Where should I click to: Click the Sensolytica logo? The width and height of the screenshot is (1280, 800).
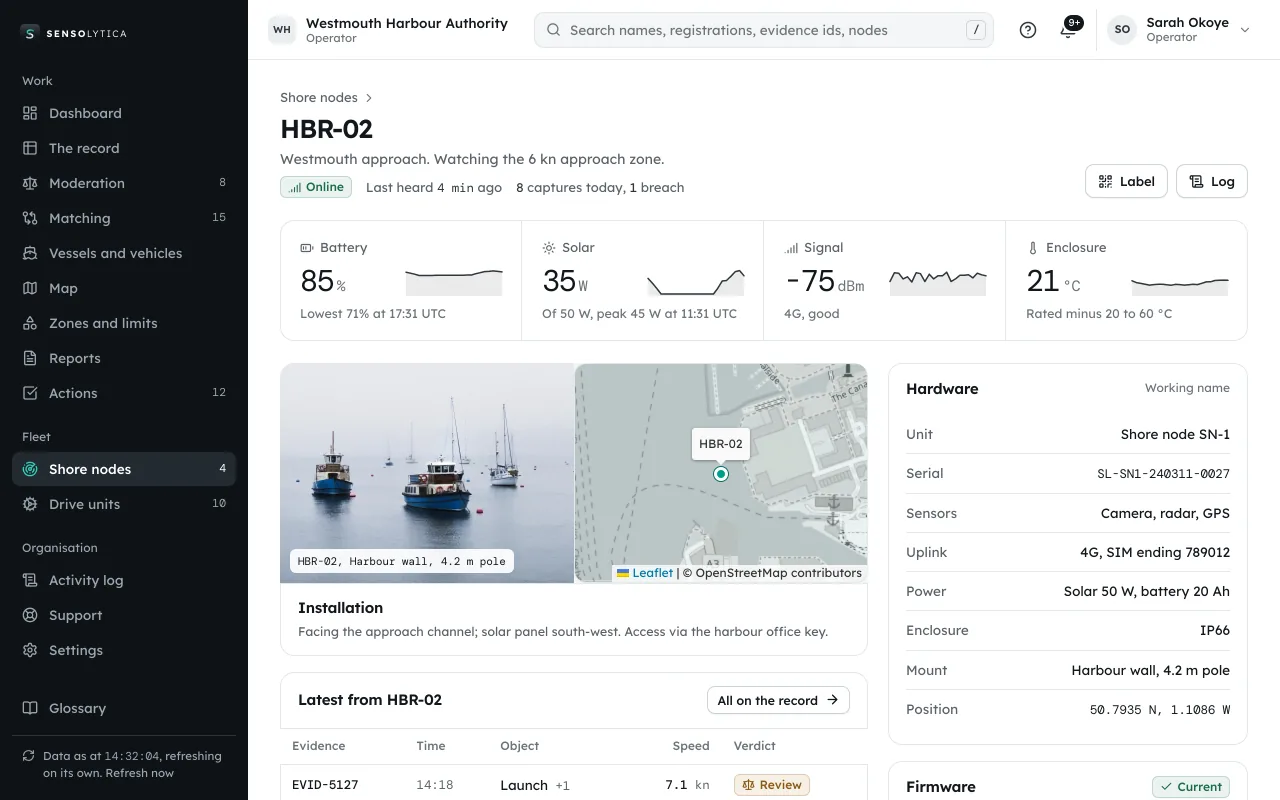tap(73, 33)
